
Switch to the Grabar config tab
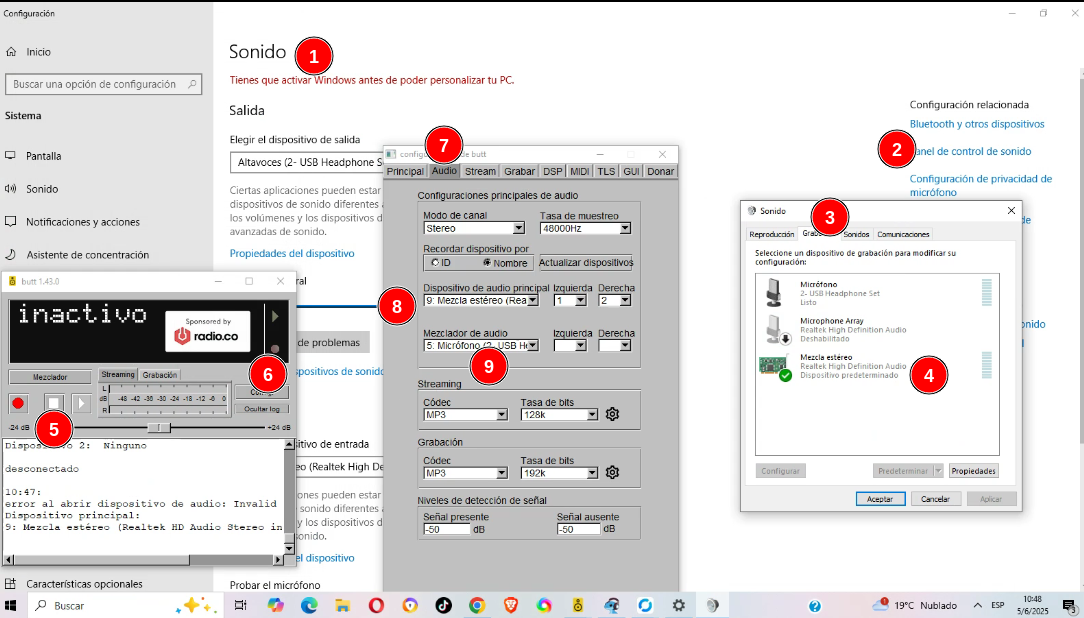[519, 171]
